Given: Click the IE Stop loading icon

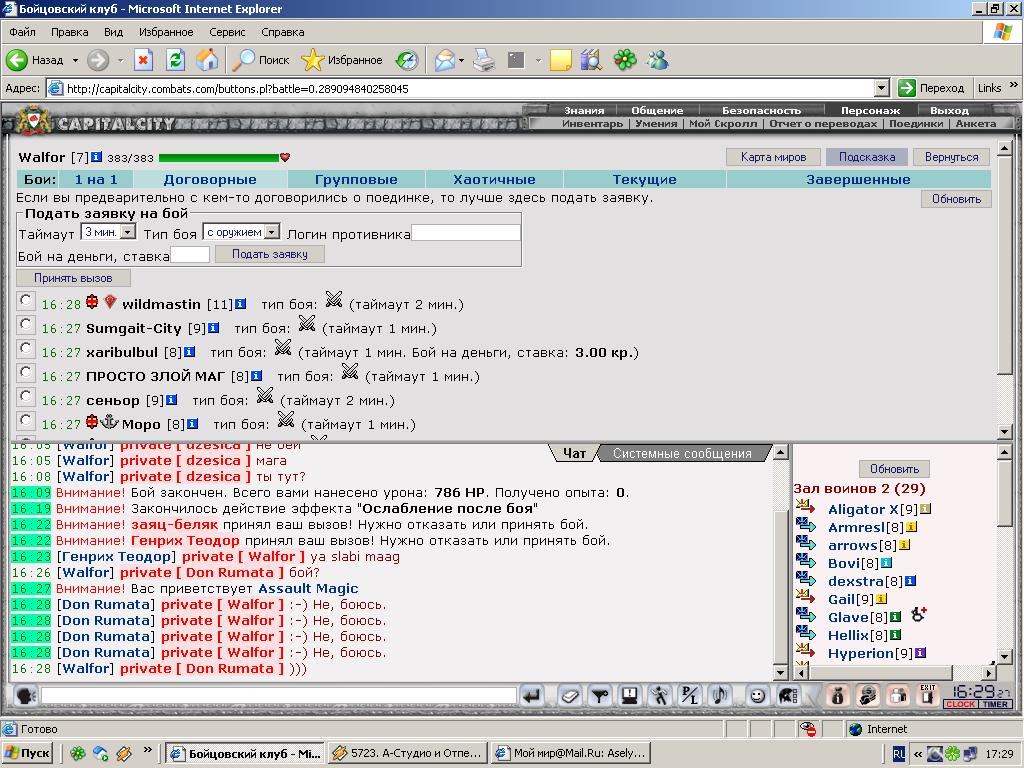Looking at the screenshot, I should click(x=143, y=60).
